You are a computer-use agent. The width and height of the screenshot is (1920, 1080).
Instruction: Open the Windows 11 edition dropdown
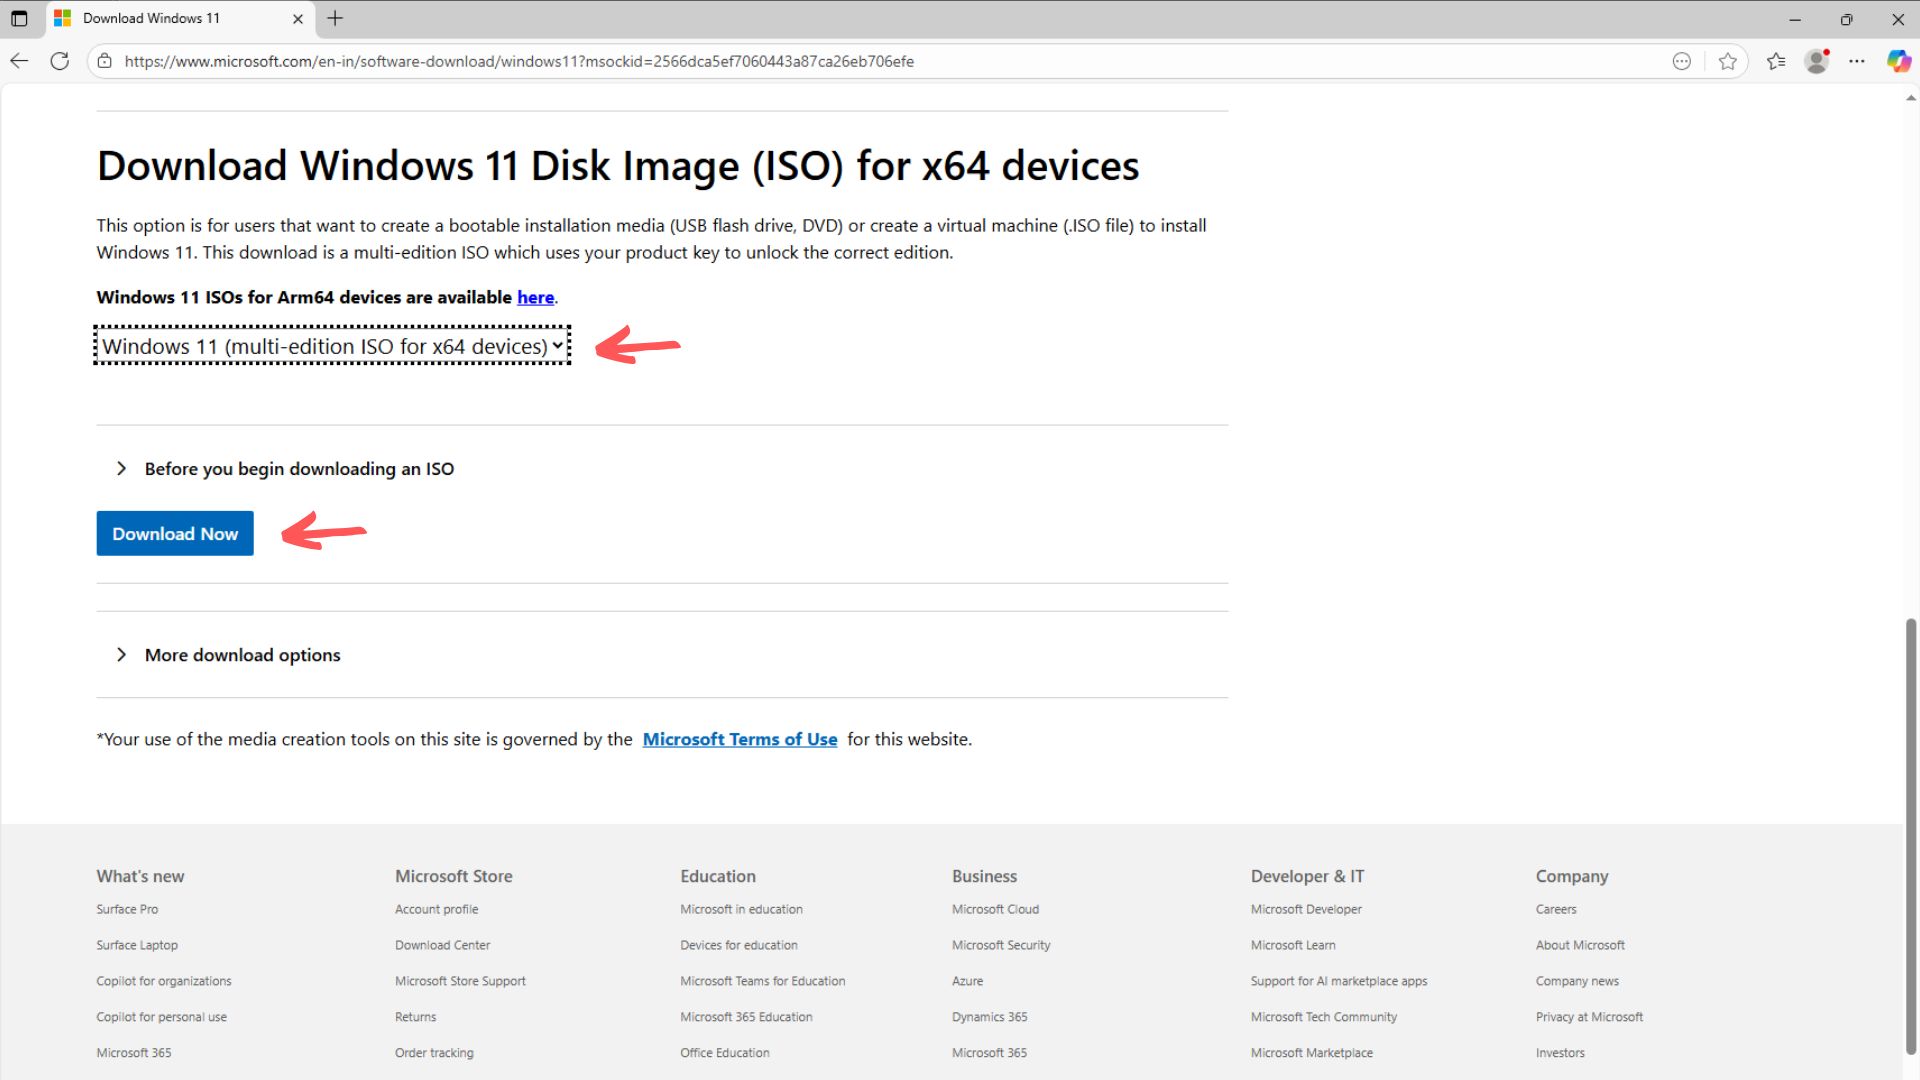332,346
